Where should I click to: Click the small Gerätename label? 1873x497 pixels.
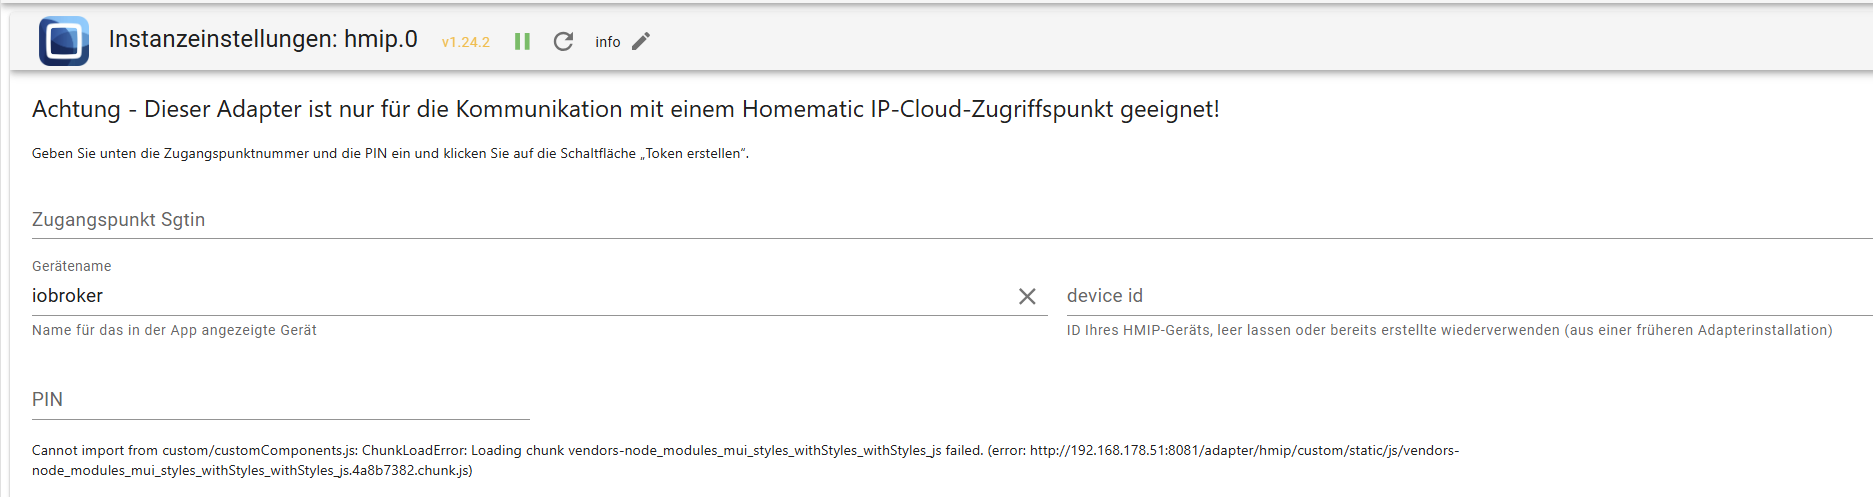(x=71, y=266)
